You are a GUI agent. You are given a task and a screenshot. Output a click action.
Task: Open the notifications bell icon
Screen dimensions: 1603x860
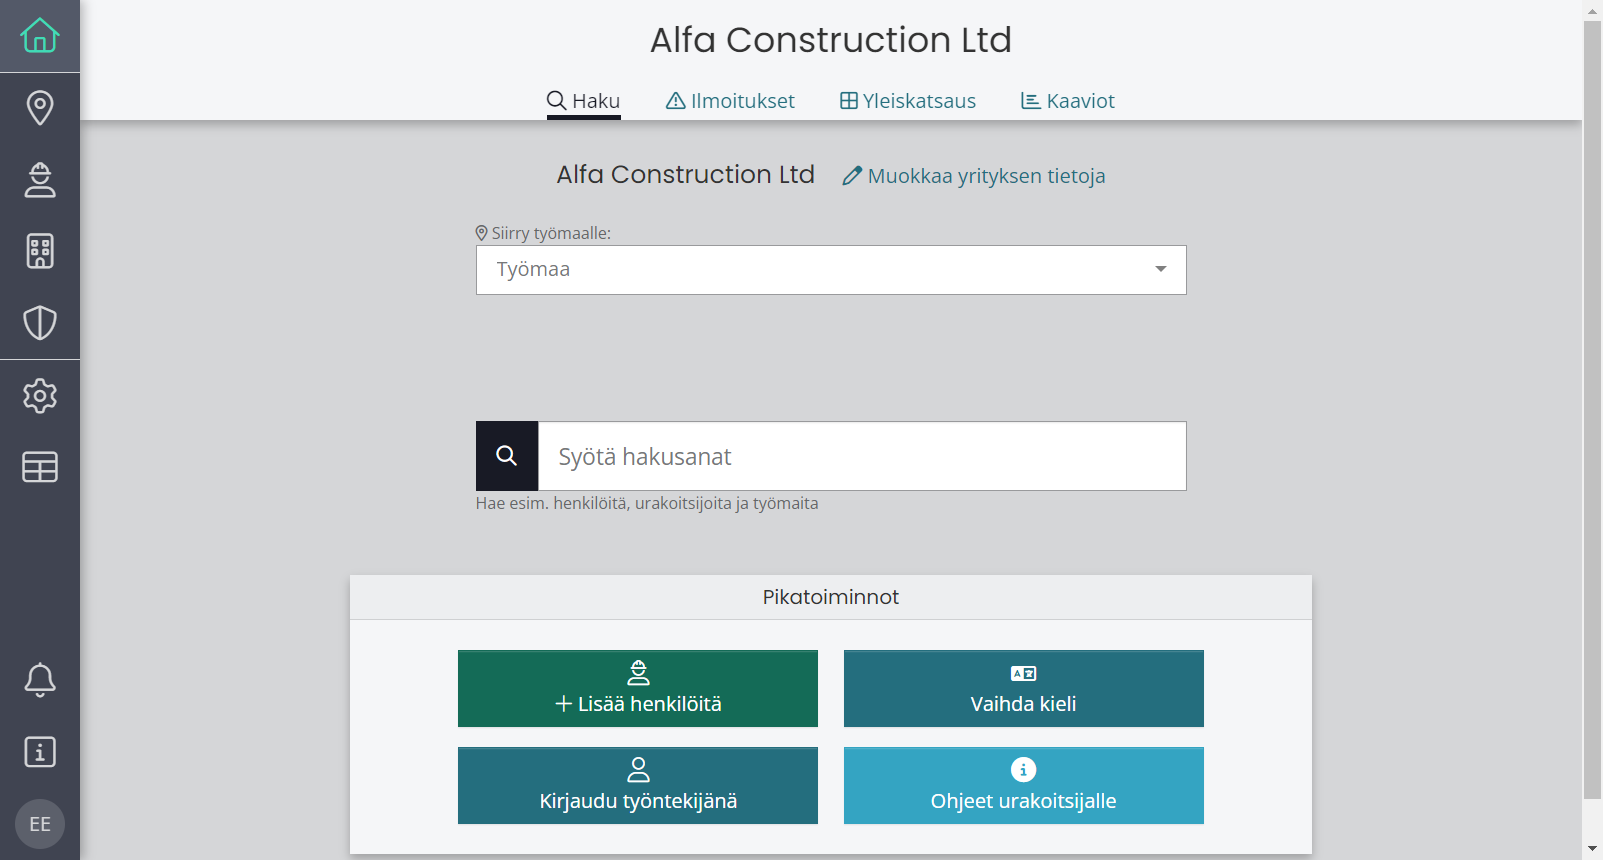40,680
